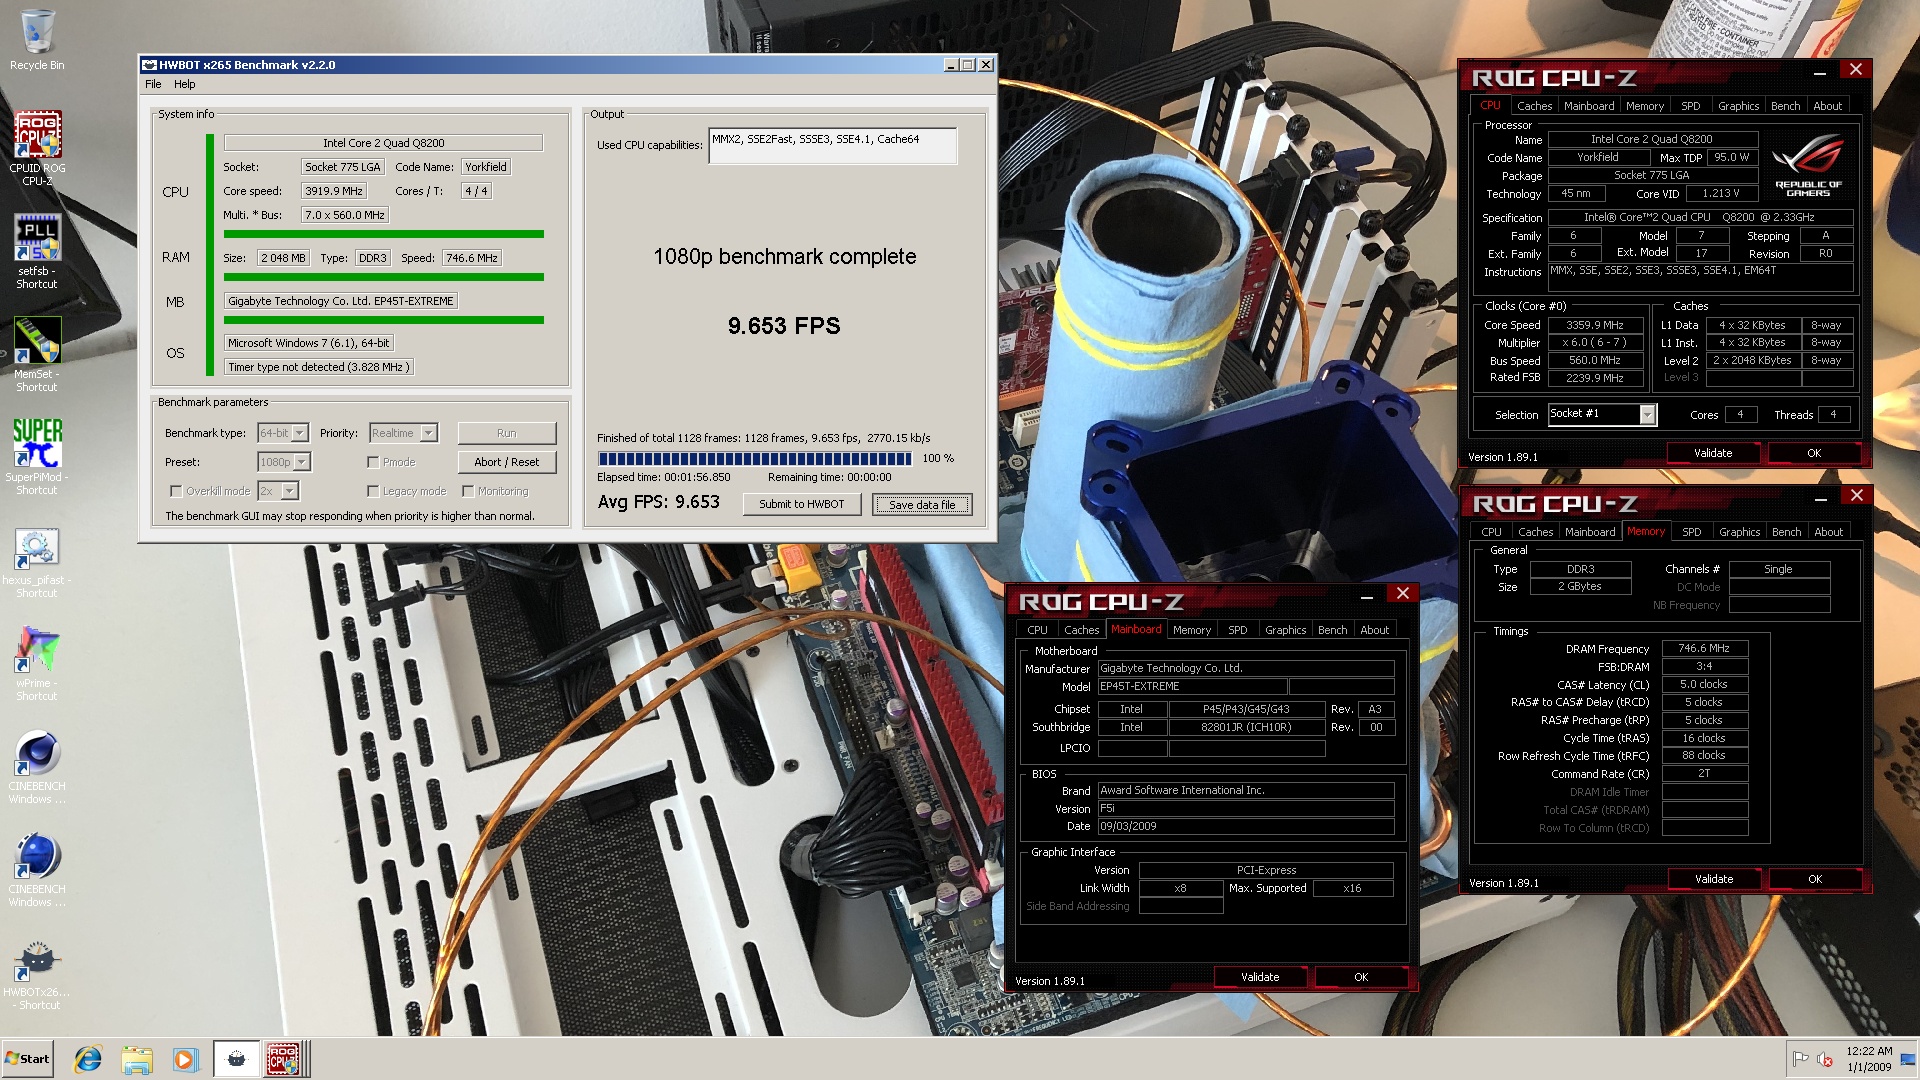Viewport: 1920px width, 1080px height.
Task: Open the second CINEBENCH Windows desktop icon
Action: 37,870
